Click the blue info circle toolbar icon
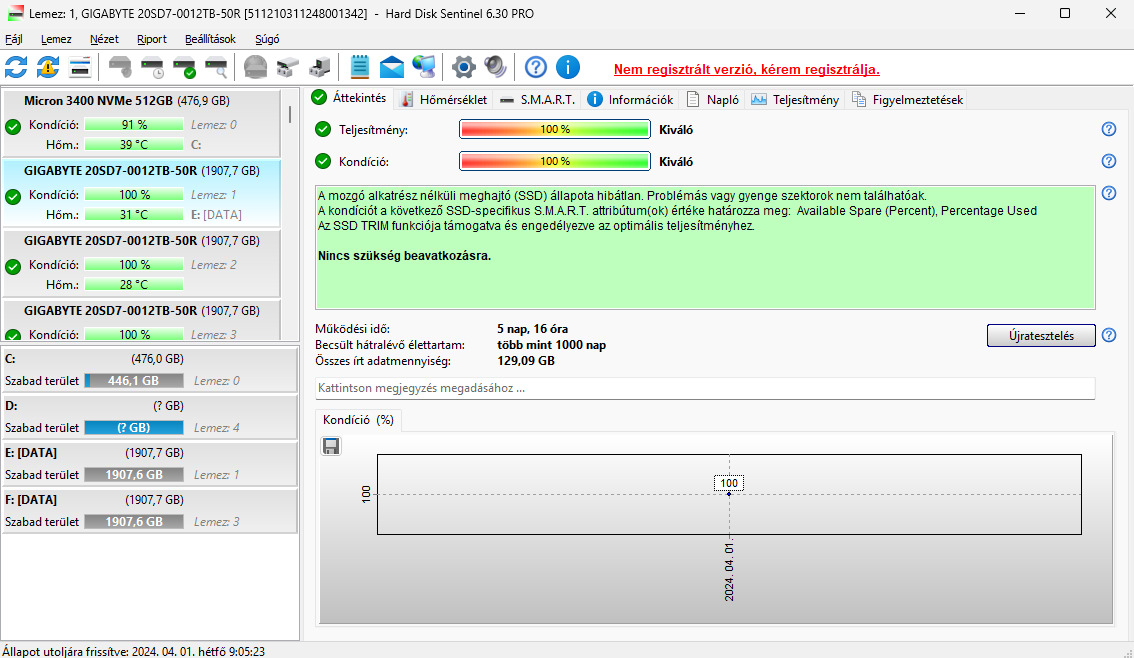Image resolution: width=1134 pixels, height=658 pixels. 568,67
